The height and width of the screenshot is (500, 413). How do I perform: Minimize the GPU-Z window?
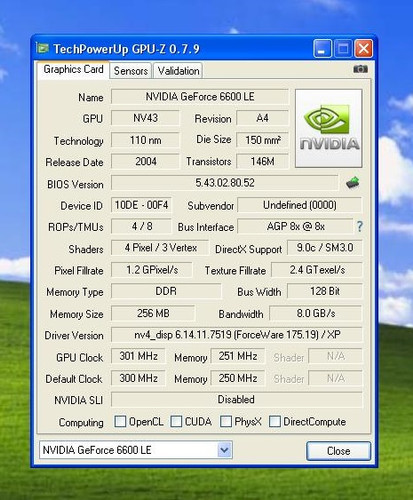pos(322,49)
